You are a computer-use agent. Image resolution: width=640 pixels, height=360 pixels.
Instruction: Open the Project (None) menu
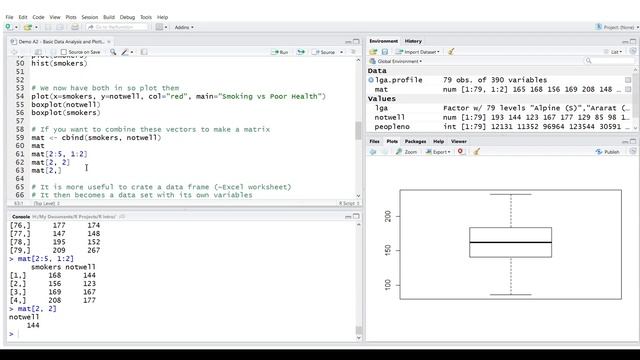click(617, 27)
